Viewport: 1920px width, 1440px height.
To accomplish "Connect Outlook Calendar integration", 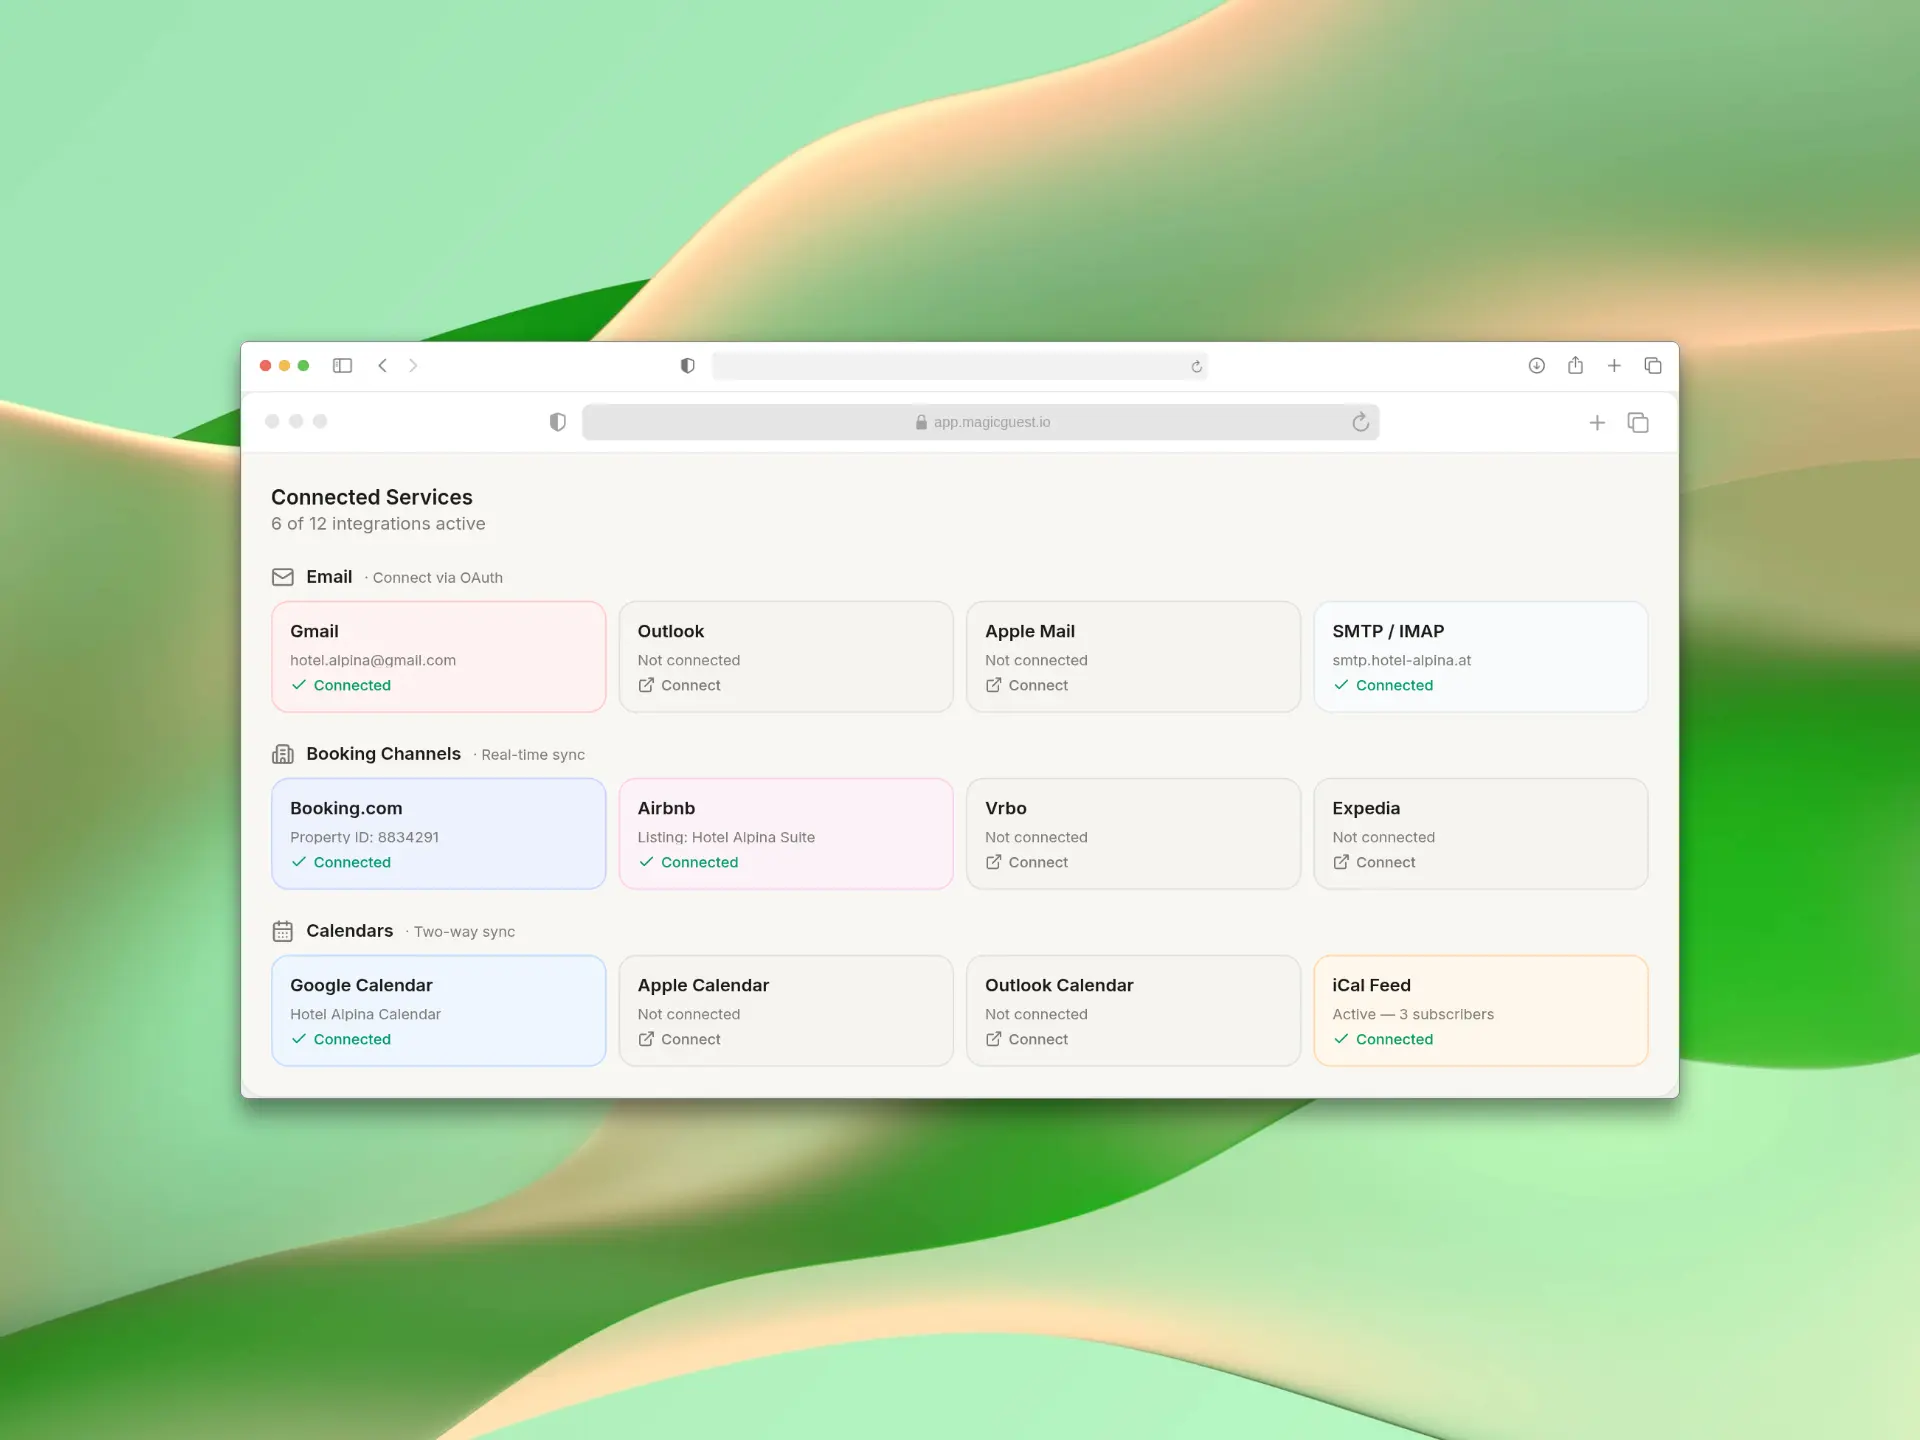I will coord(1026,1039).
